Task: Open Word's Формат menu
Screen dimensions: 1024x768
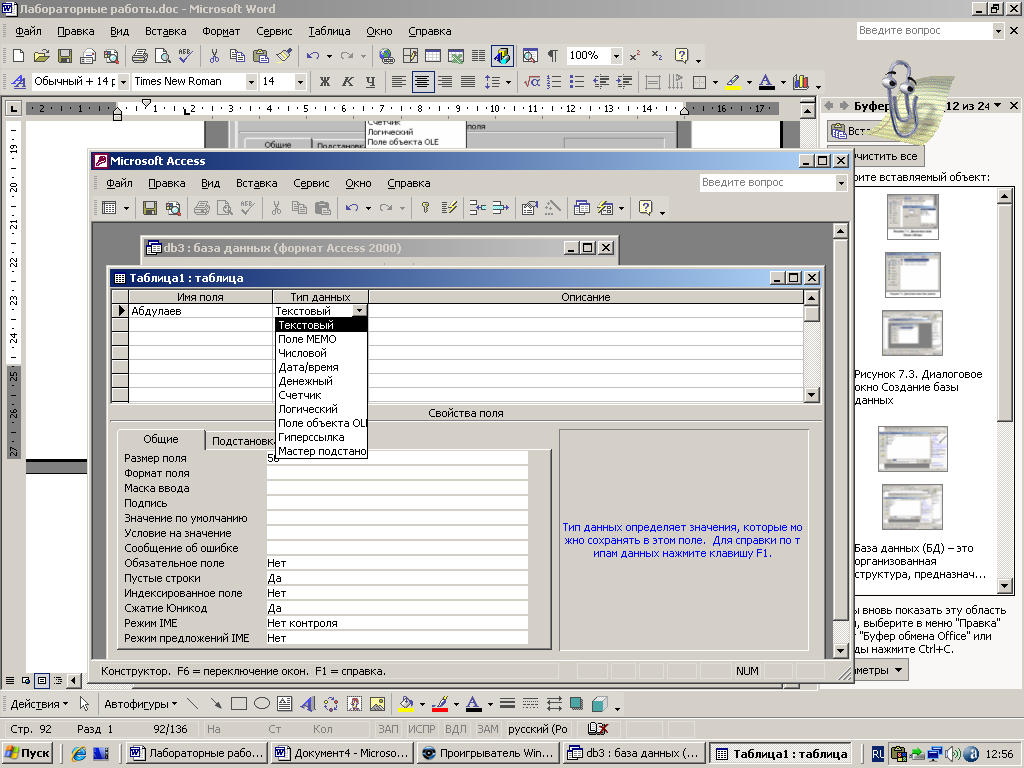Action: (221, 31)
